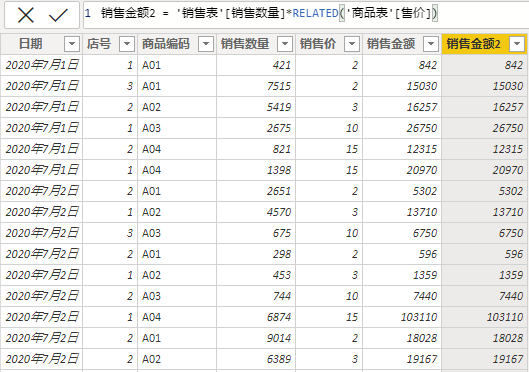Click sales quantity cell 453
The width and height of the screenshot is (529, 372).
coord(256,275)
